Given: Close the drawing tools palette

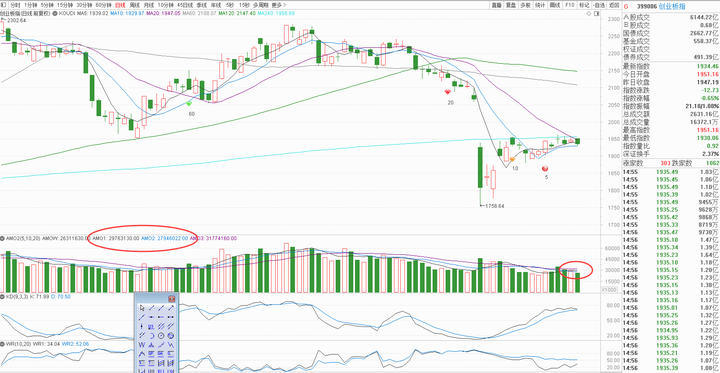Looking at the screenshot, I should point(172,299).
